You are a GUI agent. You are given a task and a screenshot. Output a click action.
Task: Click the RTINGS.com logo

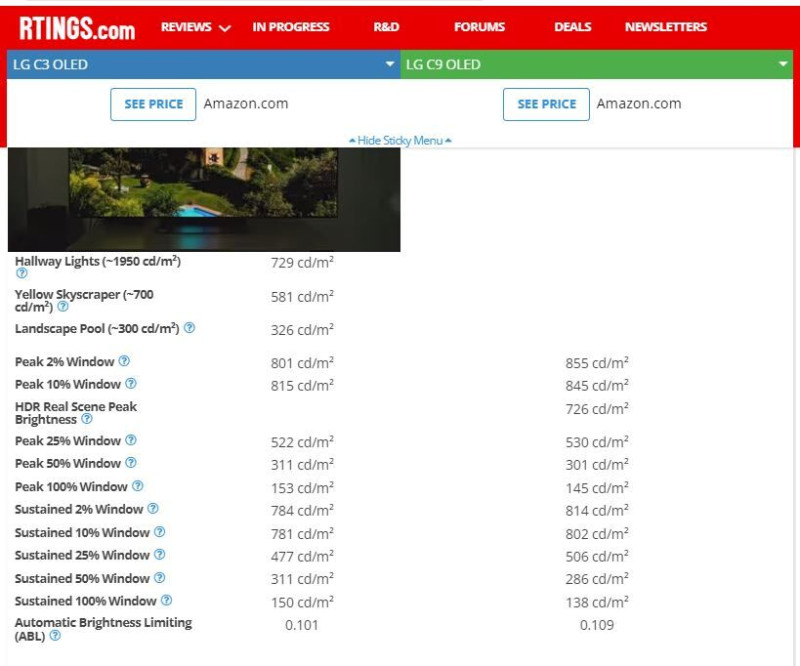pyautogui.click(x=77, y=28)
